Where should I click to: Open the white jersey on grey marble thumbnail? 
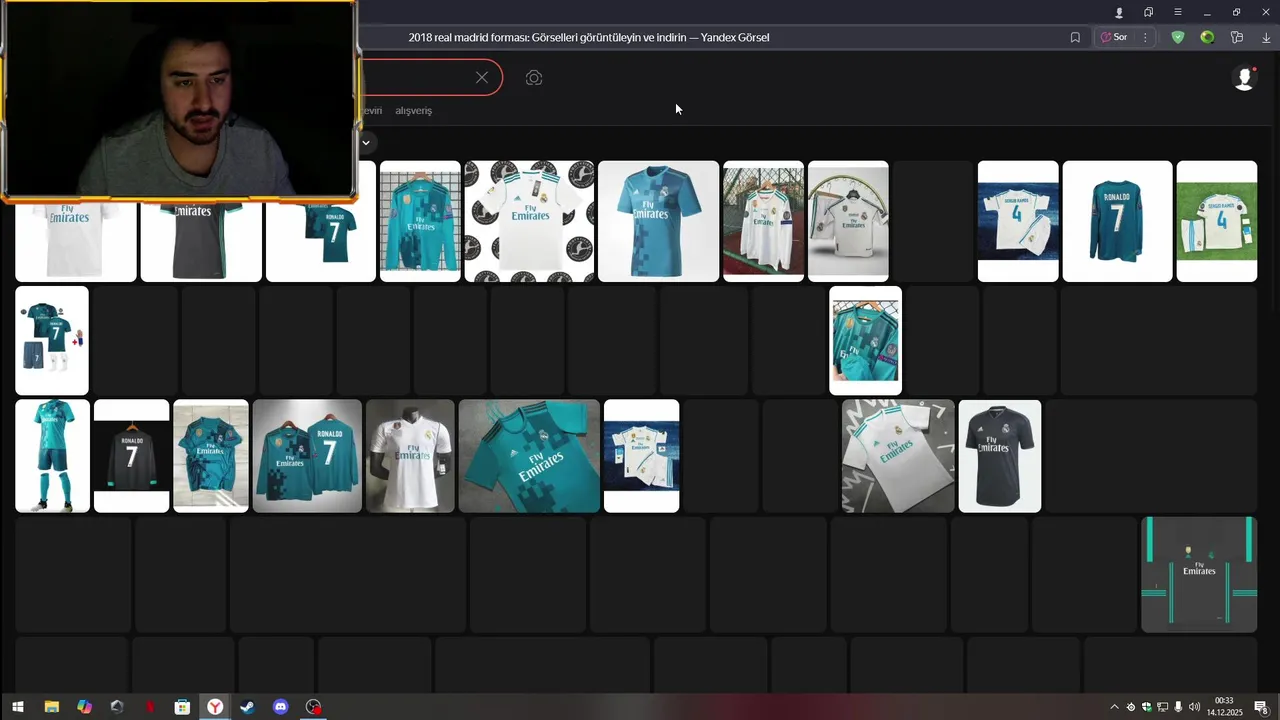pyautogui.click(x=898, y=456)
